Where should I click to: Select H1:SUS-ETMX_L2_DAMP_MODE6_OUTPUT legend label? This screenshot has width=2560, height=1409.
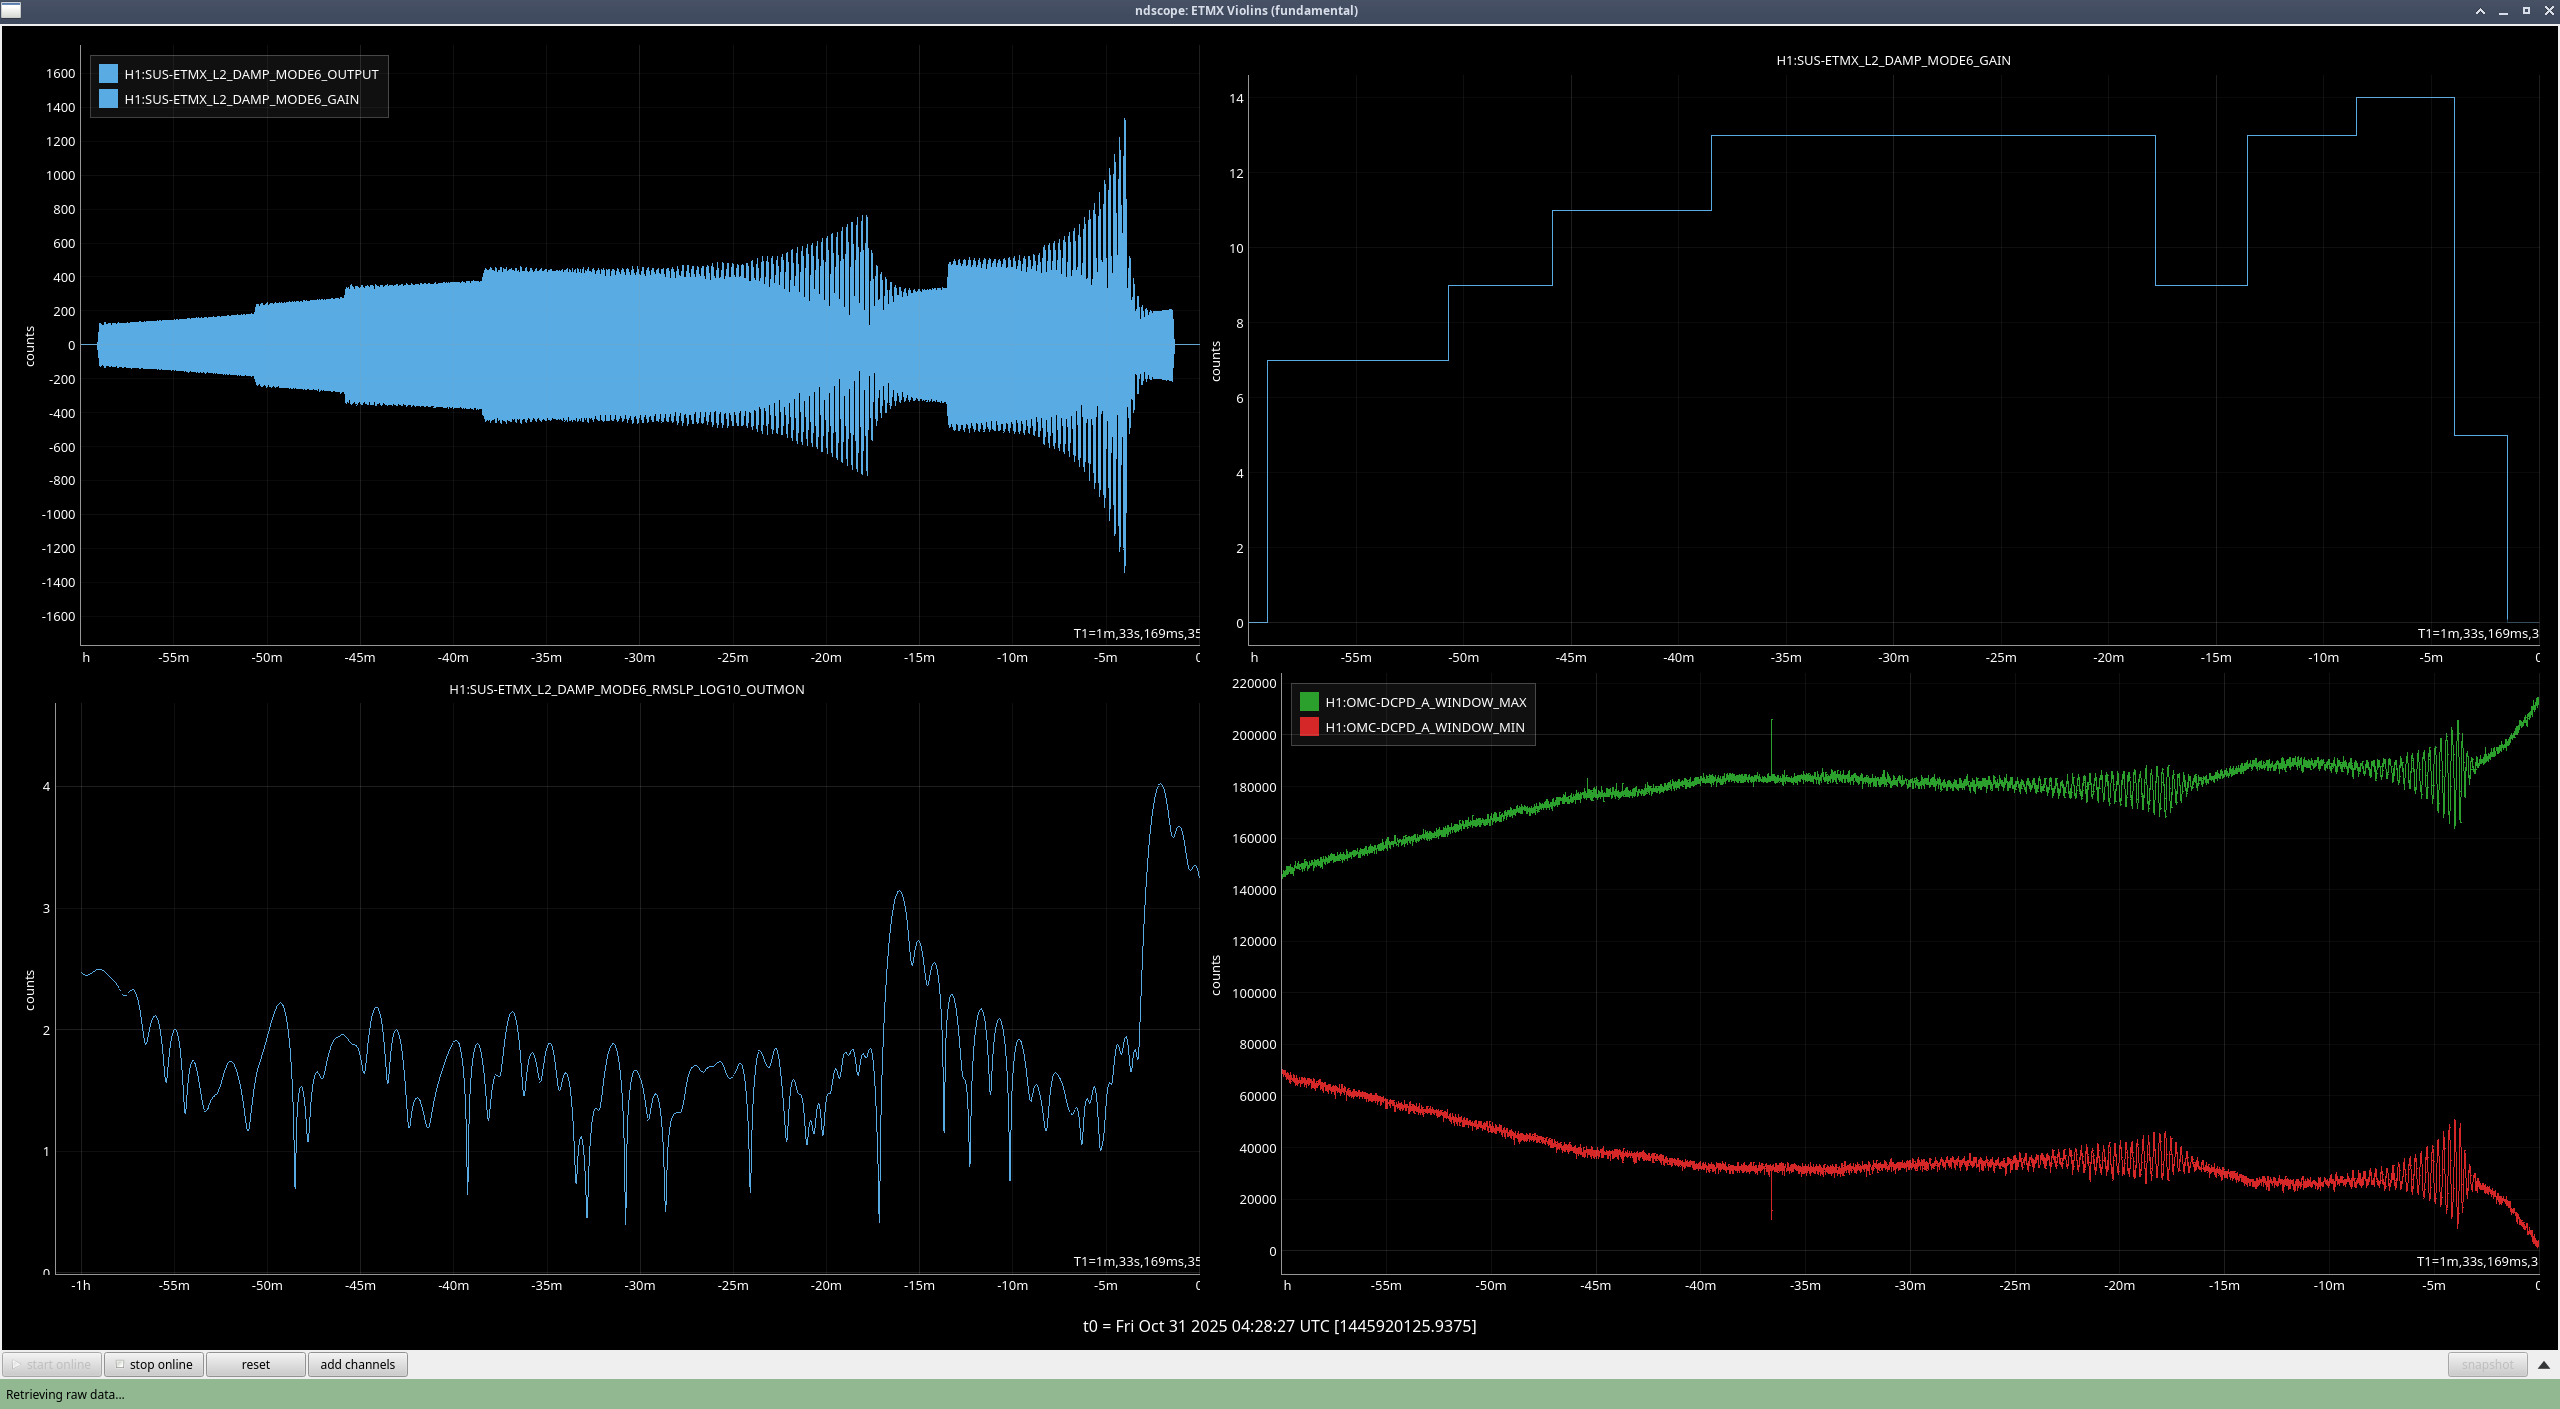pos(251,74)
